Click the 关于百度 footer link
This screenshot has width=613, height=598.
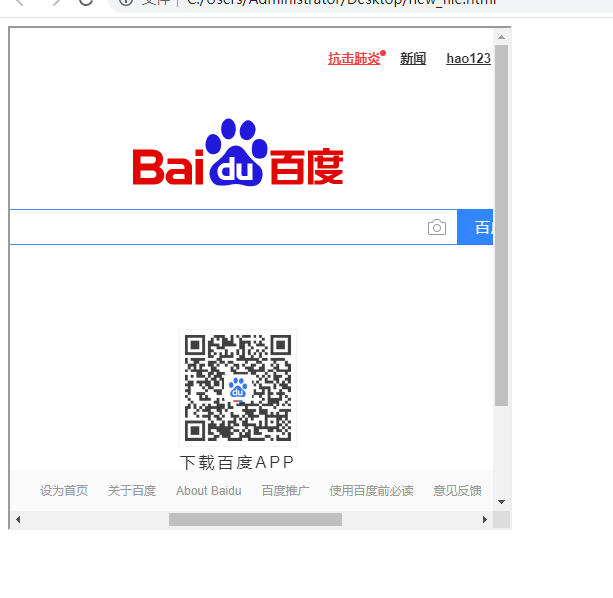click(x=132, y=491)
